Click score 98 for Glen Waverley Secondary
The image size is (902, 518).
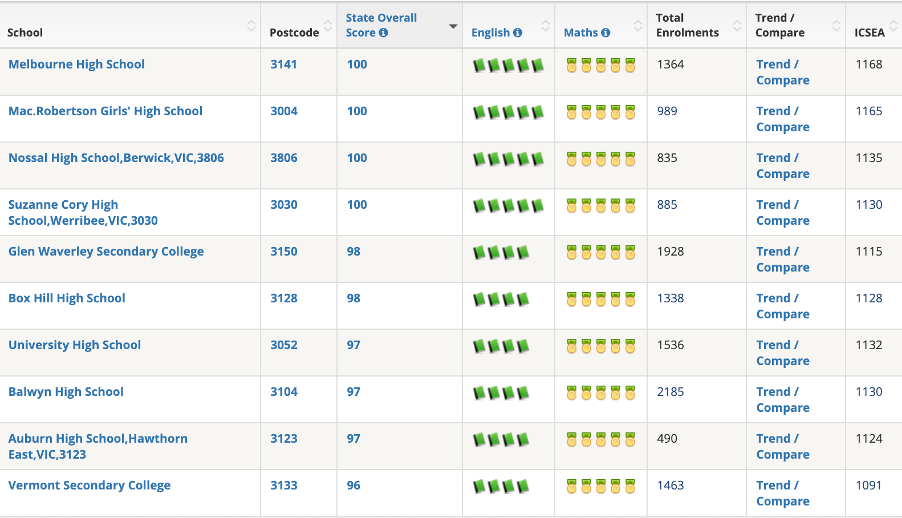(353, 252)
